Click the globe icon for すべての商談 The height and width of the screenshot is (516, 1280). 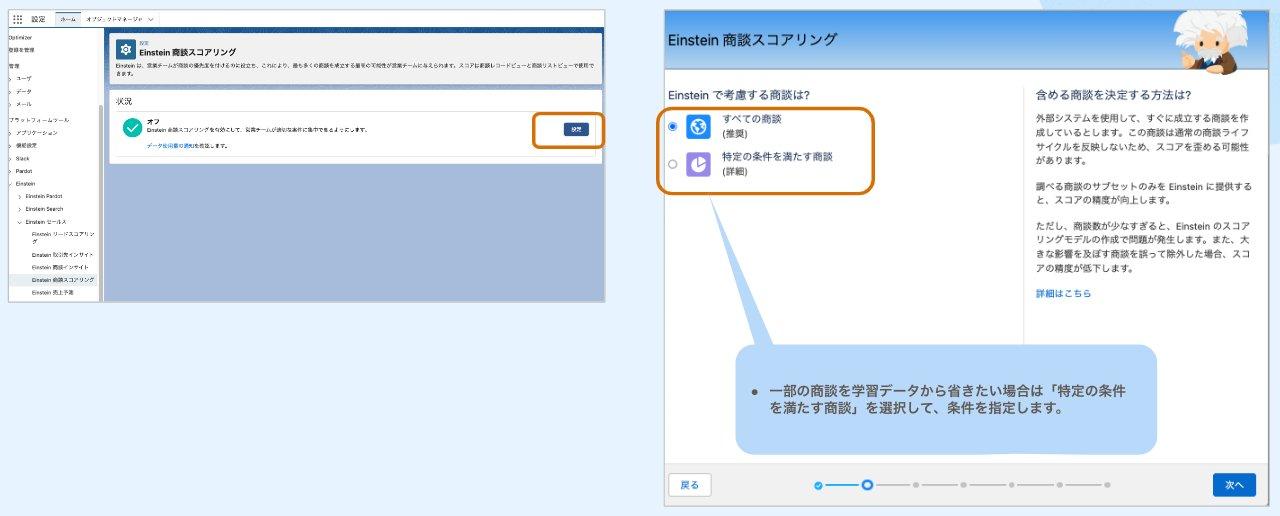pos(698,126)
